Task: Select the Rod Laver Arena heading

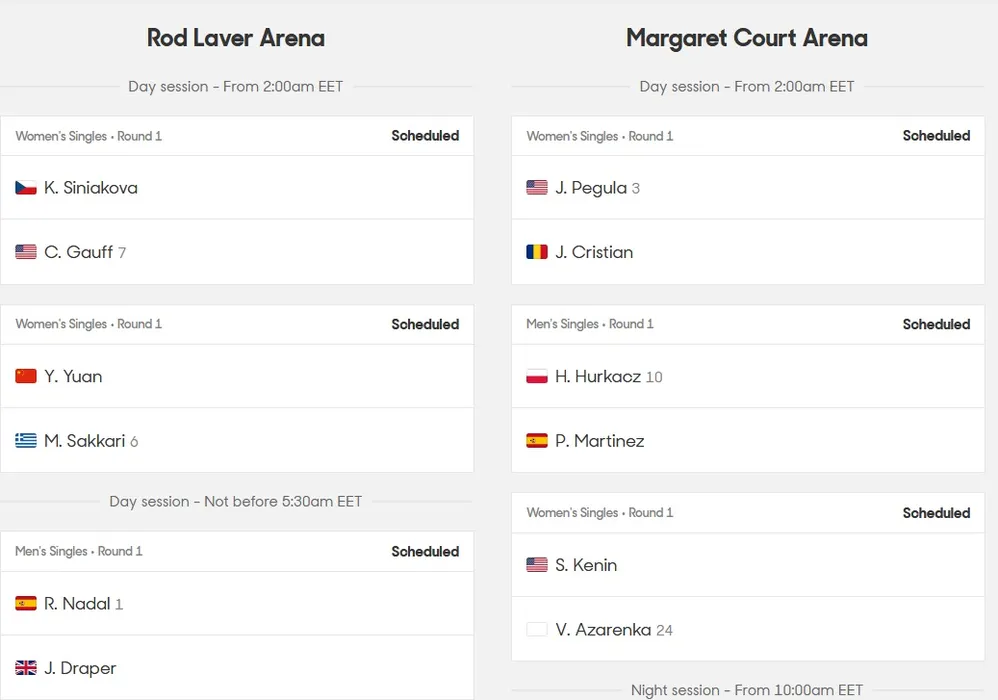Action: click(x=236, y=38)
